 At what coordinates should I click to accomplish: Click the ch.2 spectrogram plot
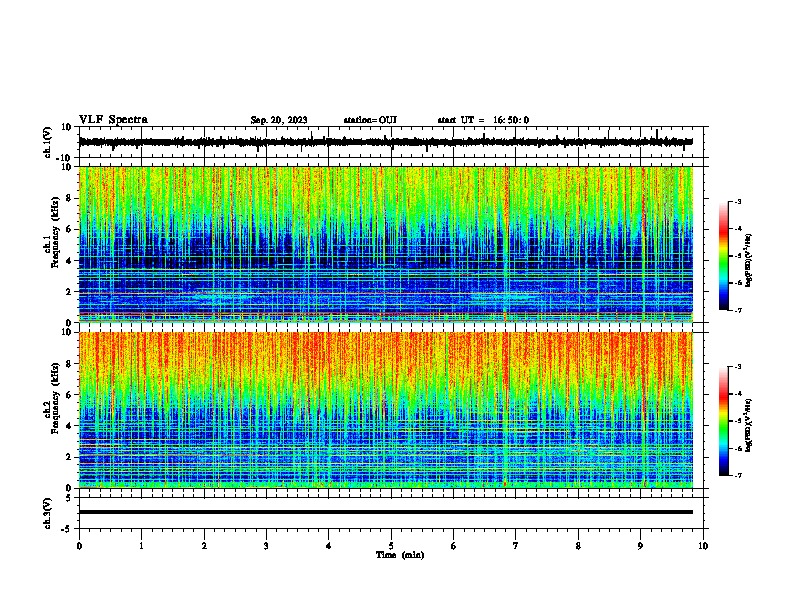coord(386,410)
